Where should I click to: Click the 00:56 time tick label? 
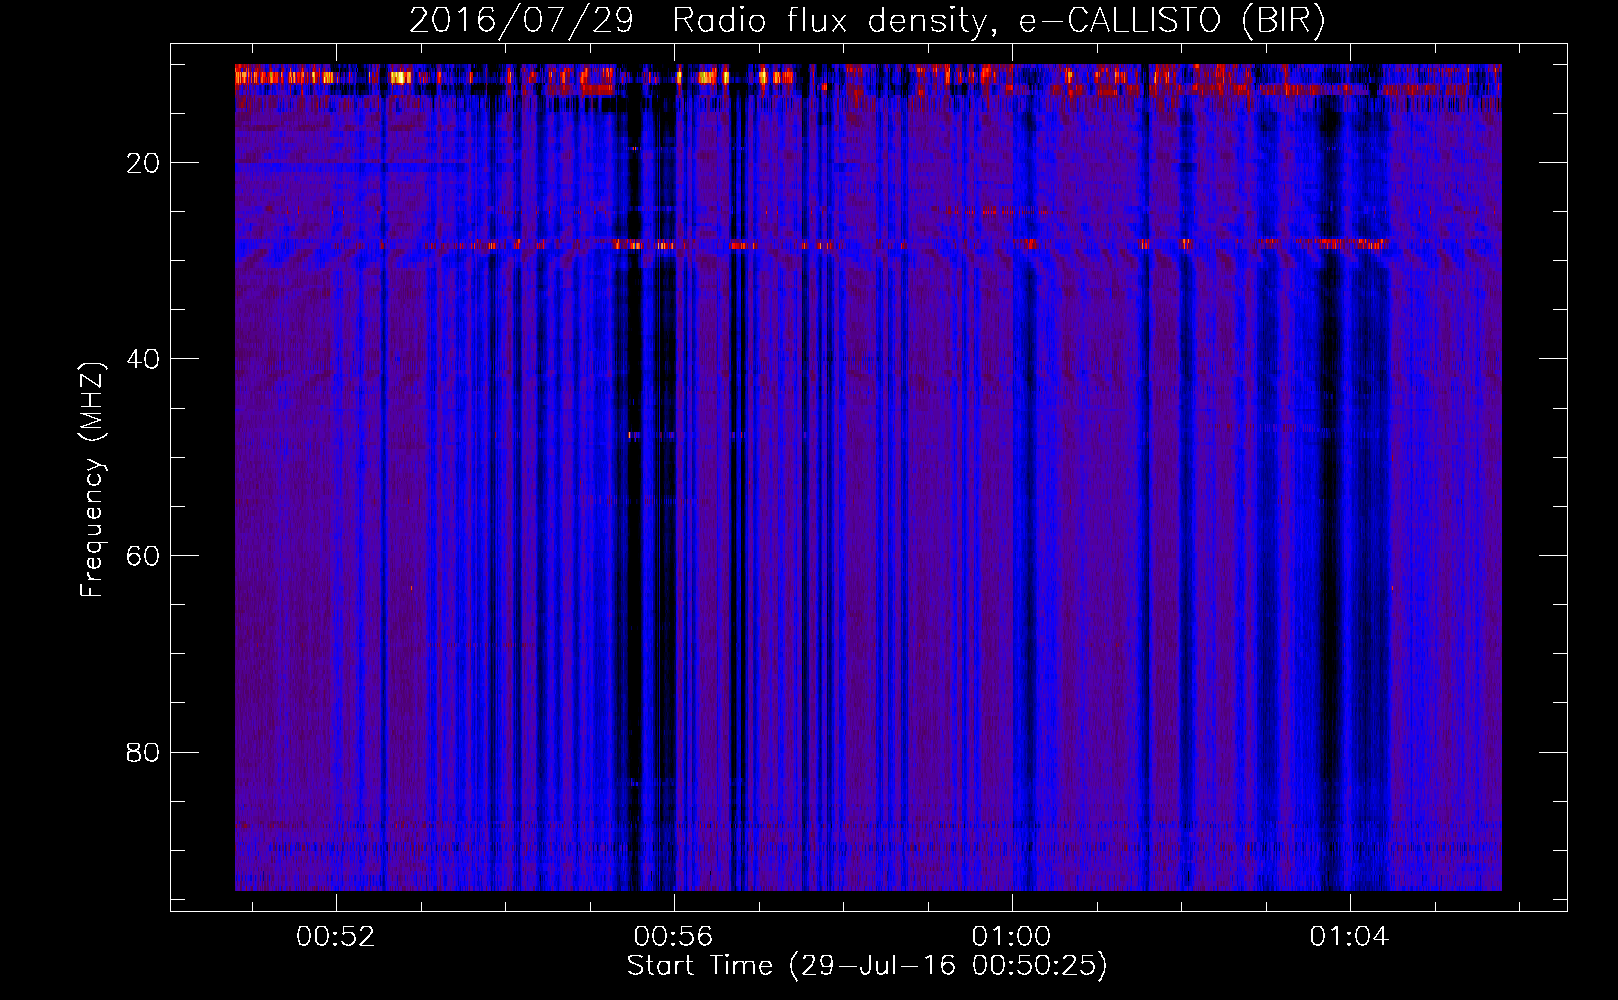click(674, 936)
